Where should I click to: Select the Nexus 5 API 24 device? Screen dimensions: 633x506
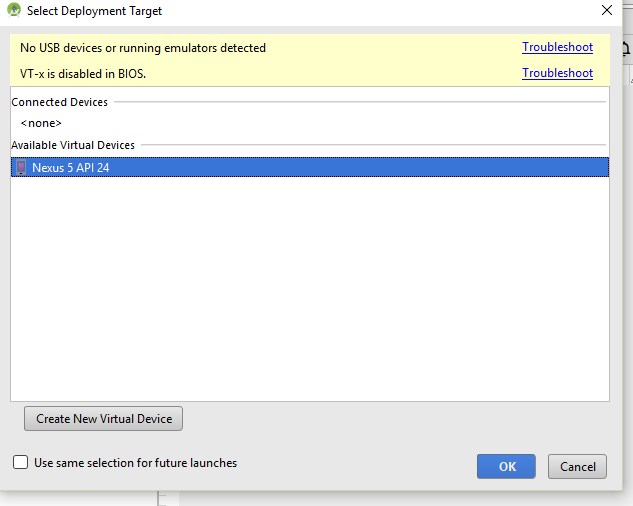(x=310, y=167)
